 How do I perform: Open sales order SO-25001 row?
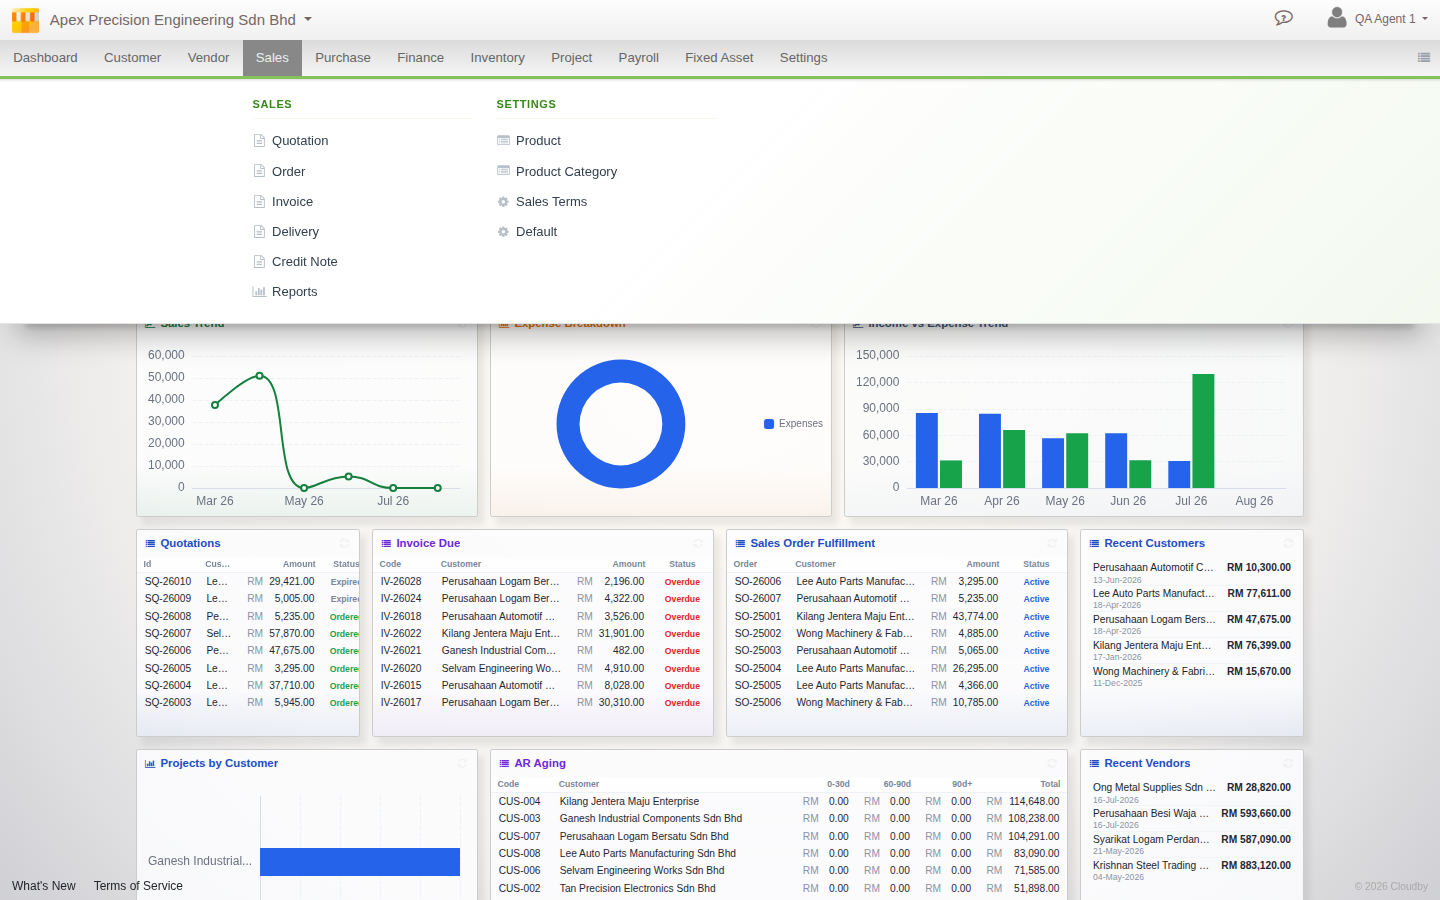pyautogui.click(x=896, y=616)
